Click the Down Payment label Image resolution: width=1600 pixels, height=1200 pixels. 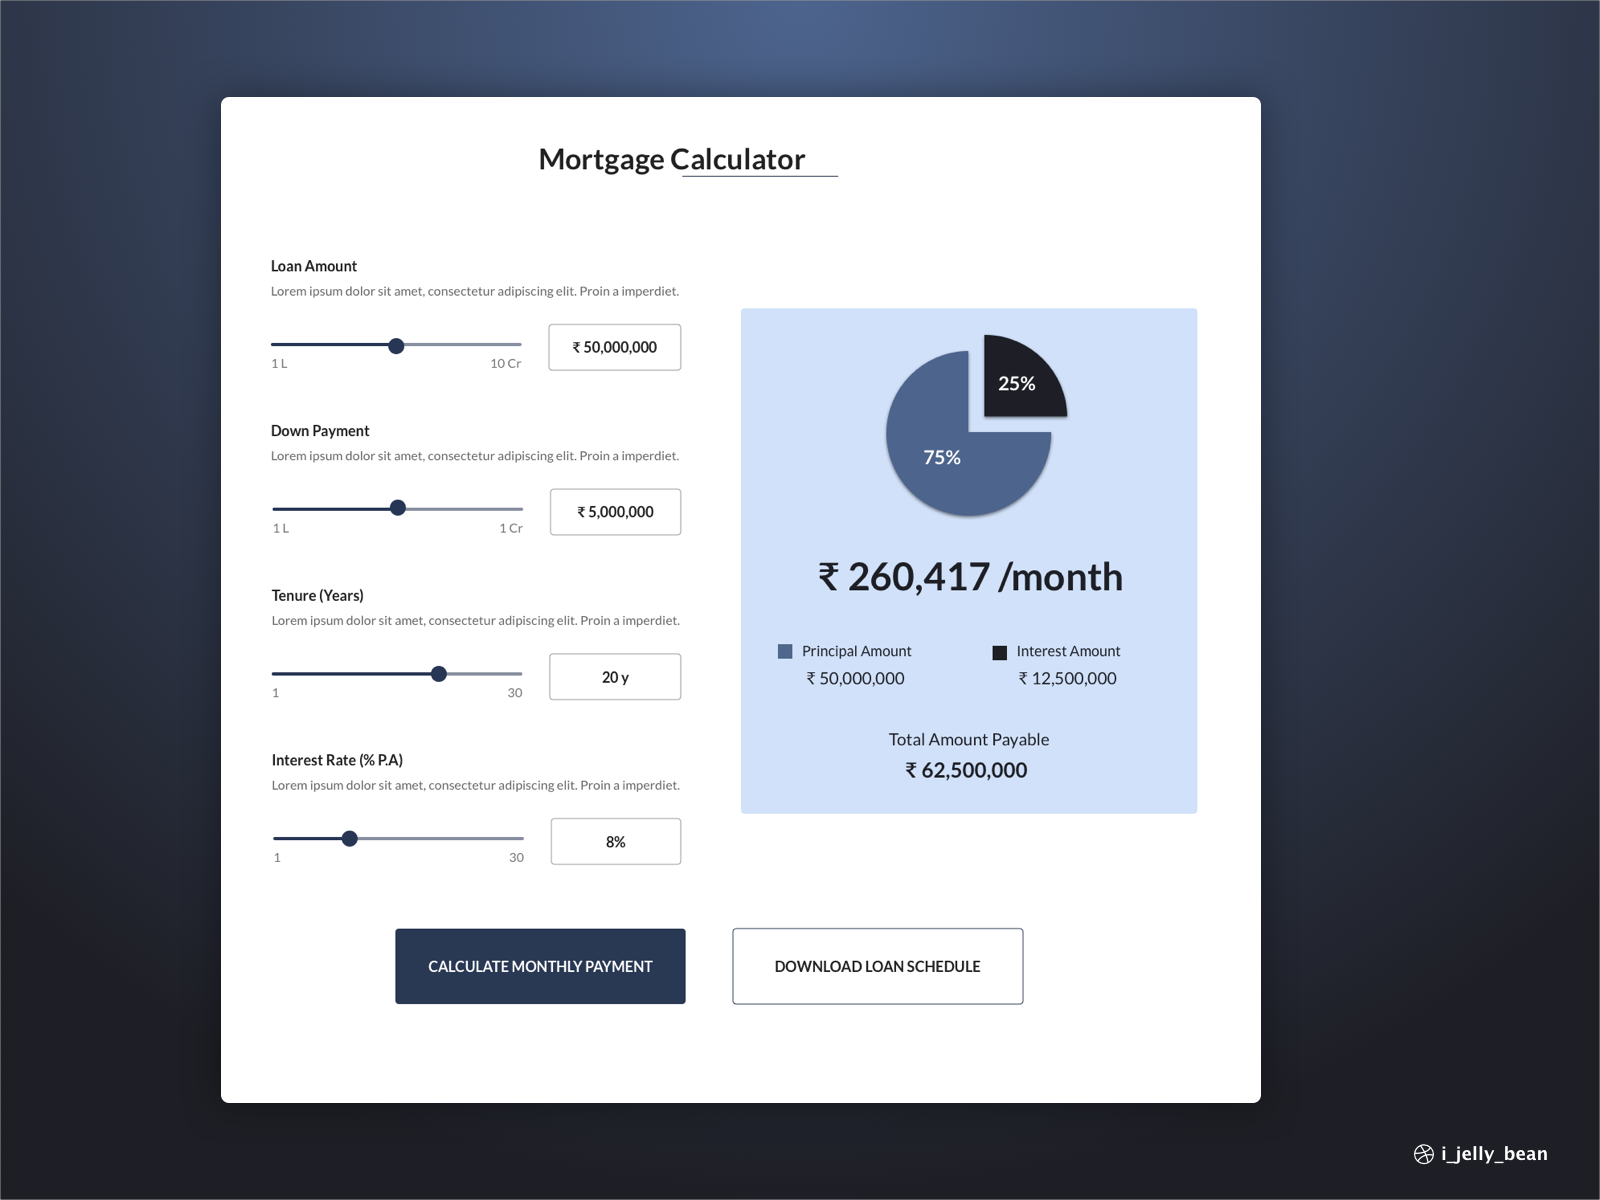pyautogui.click(x=320, y=431)
